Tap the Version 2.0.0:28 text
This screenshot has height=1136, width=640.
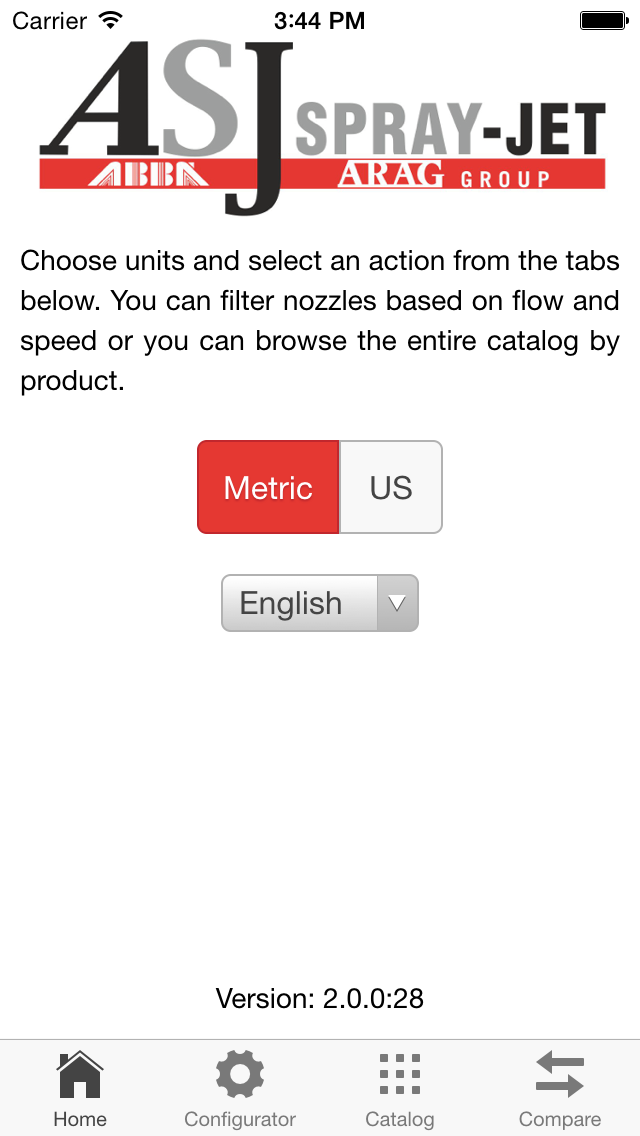point(320,998)
